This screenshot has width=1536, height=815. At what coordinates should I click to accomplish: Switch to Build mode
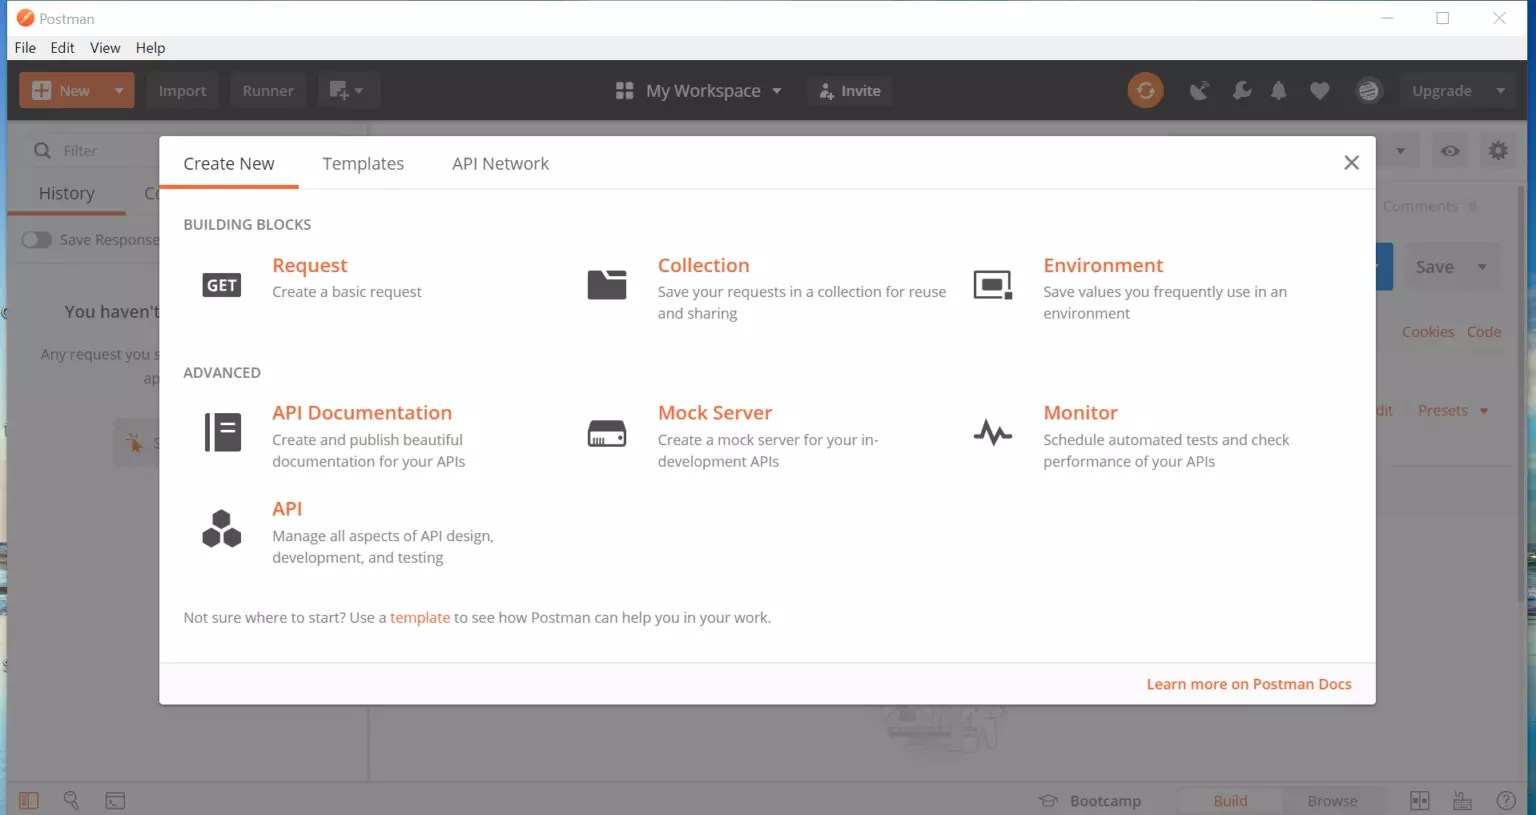pos(1230,801)
